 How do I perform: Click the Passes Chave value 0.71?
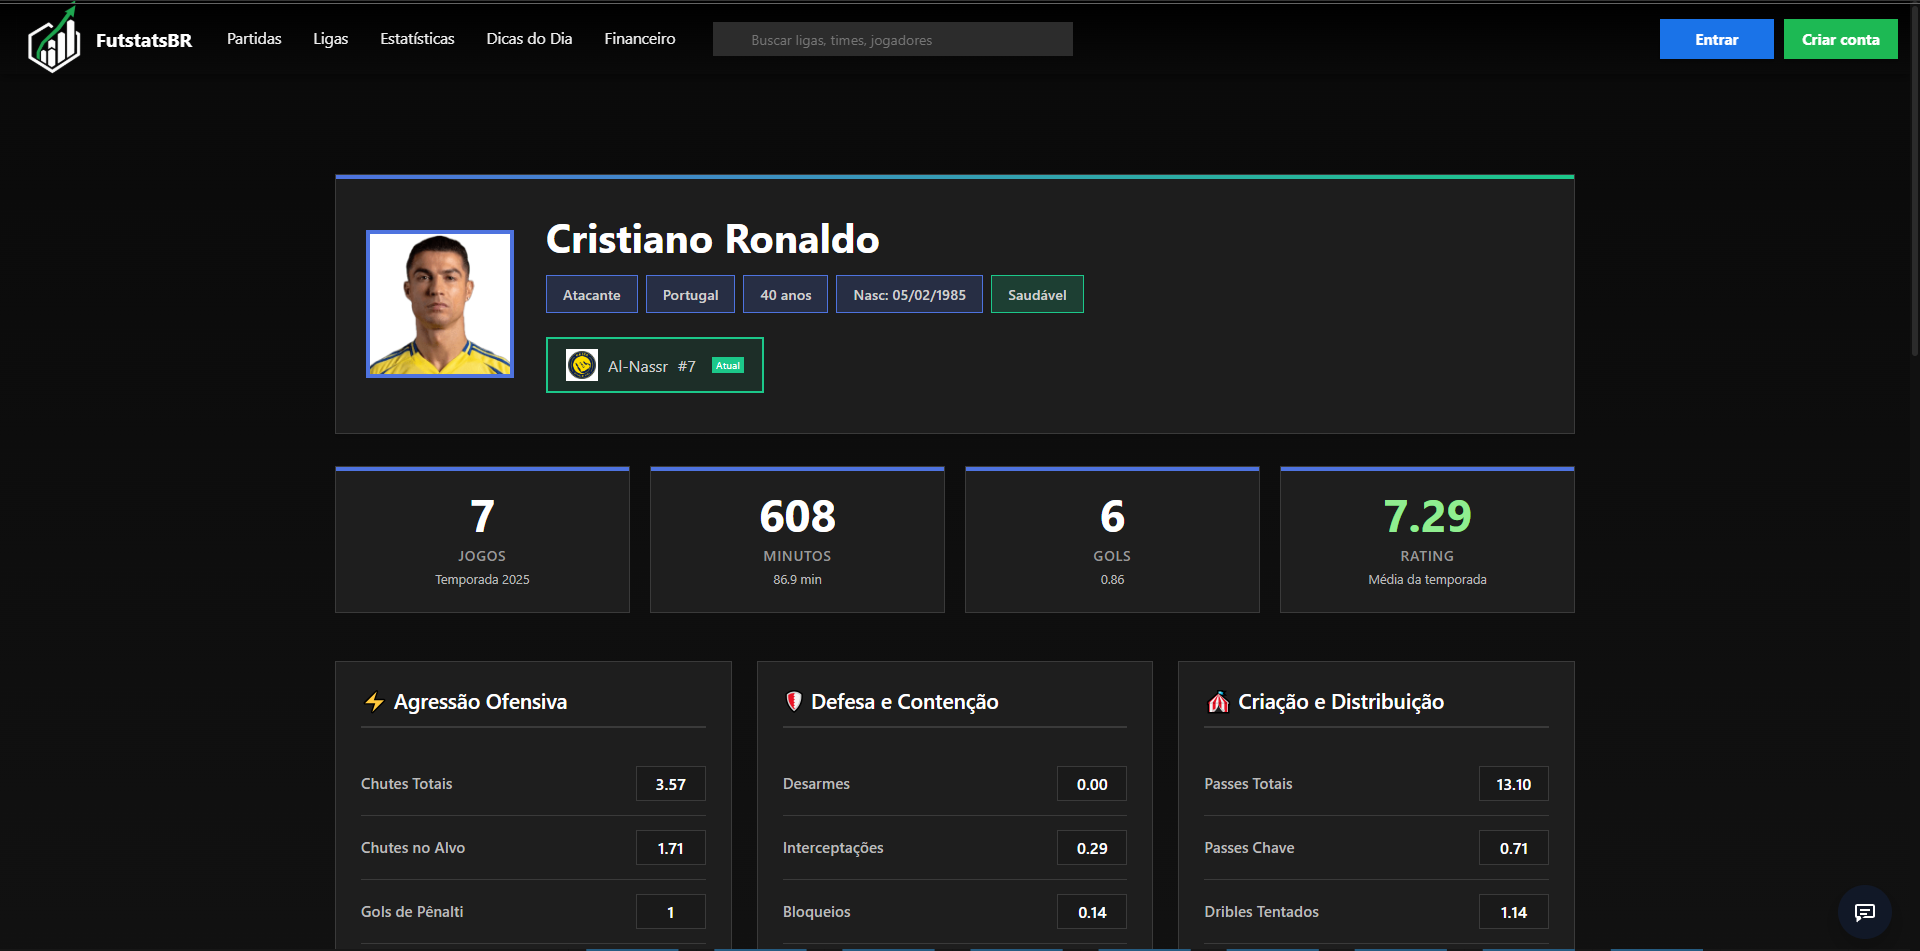(x=1514, y=848)
